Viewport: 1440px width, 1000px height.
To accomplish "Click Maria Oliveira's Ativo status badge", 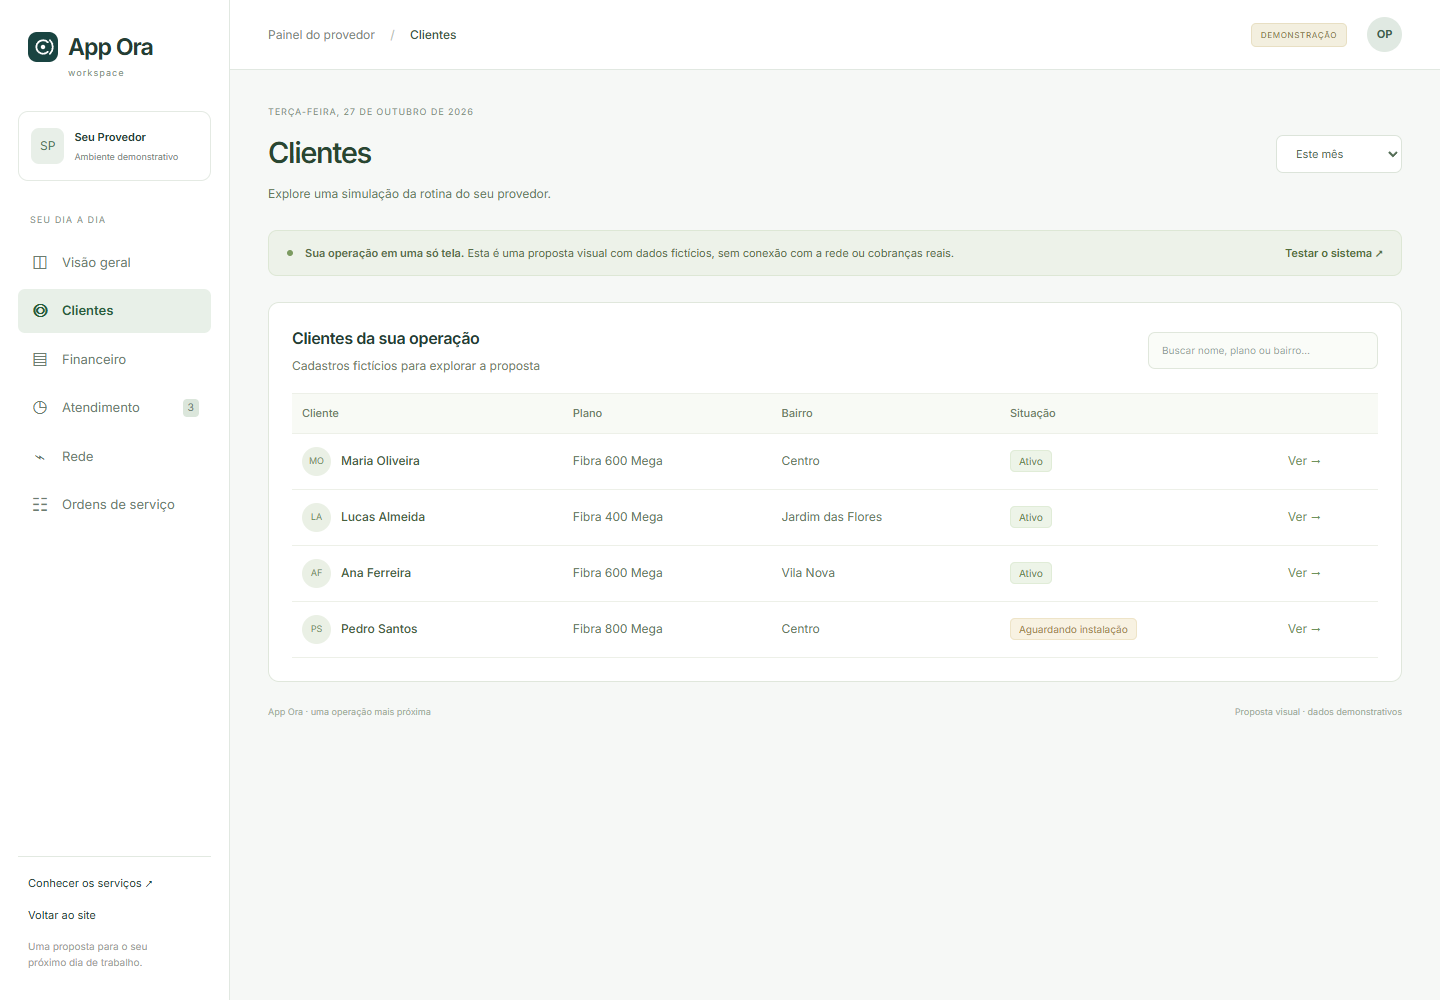I will (x=1031, y=462).
